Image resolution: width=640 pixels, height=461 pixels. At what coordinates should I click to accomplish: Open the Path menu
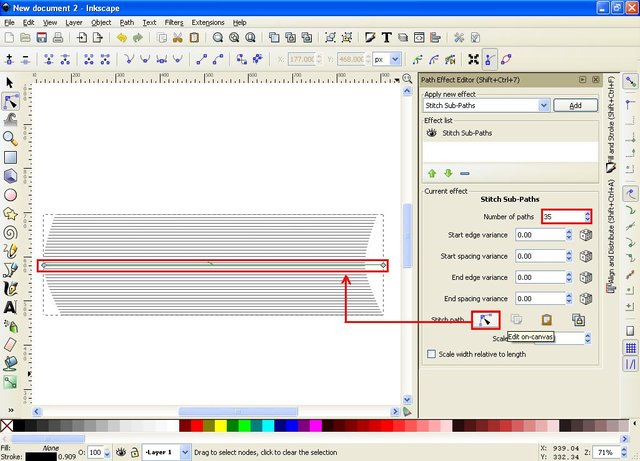[x=127, y=22]
